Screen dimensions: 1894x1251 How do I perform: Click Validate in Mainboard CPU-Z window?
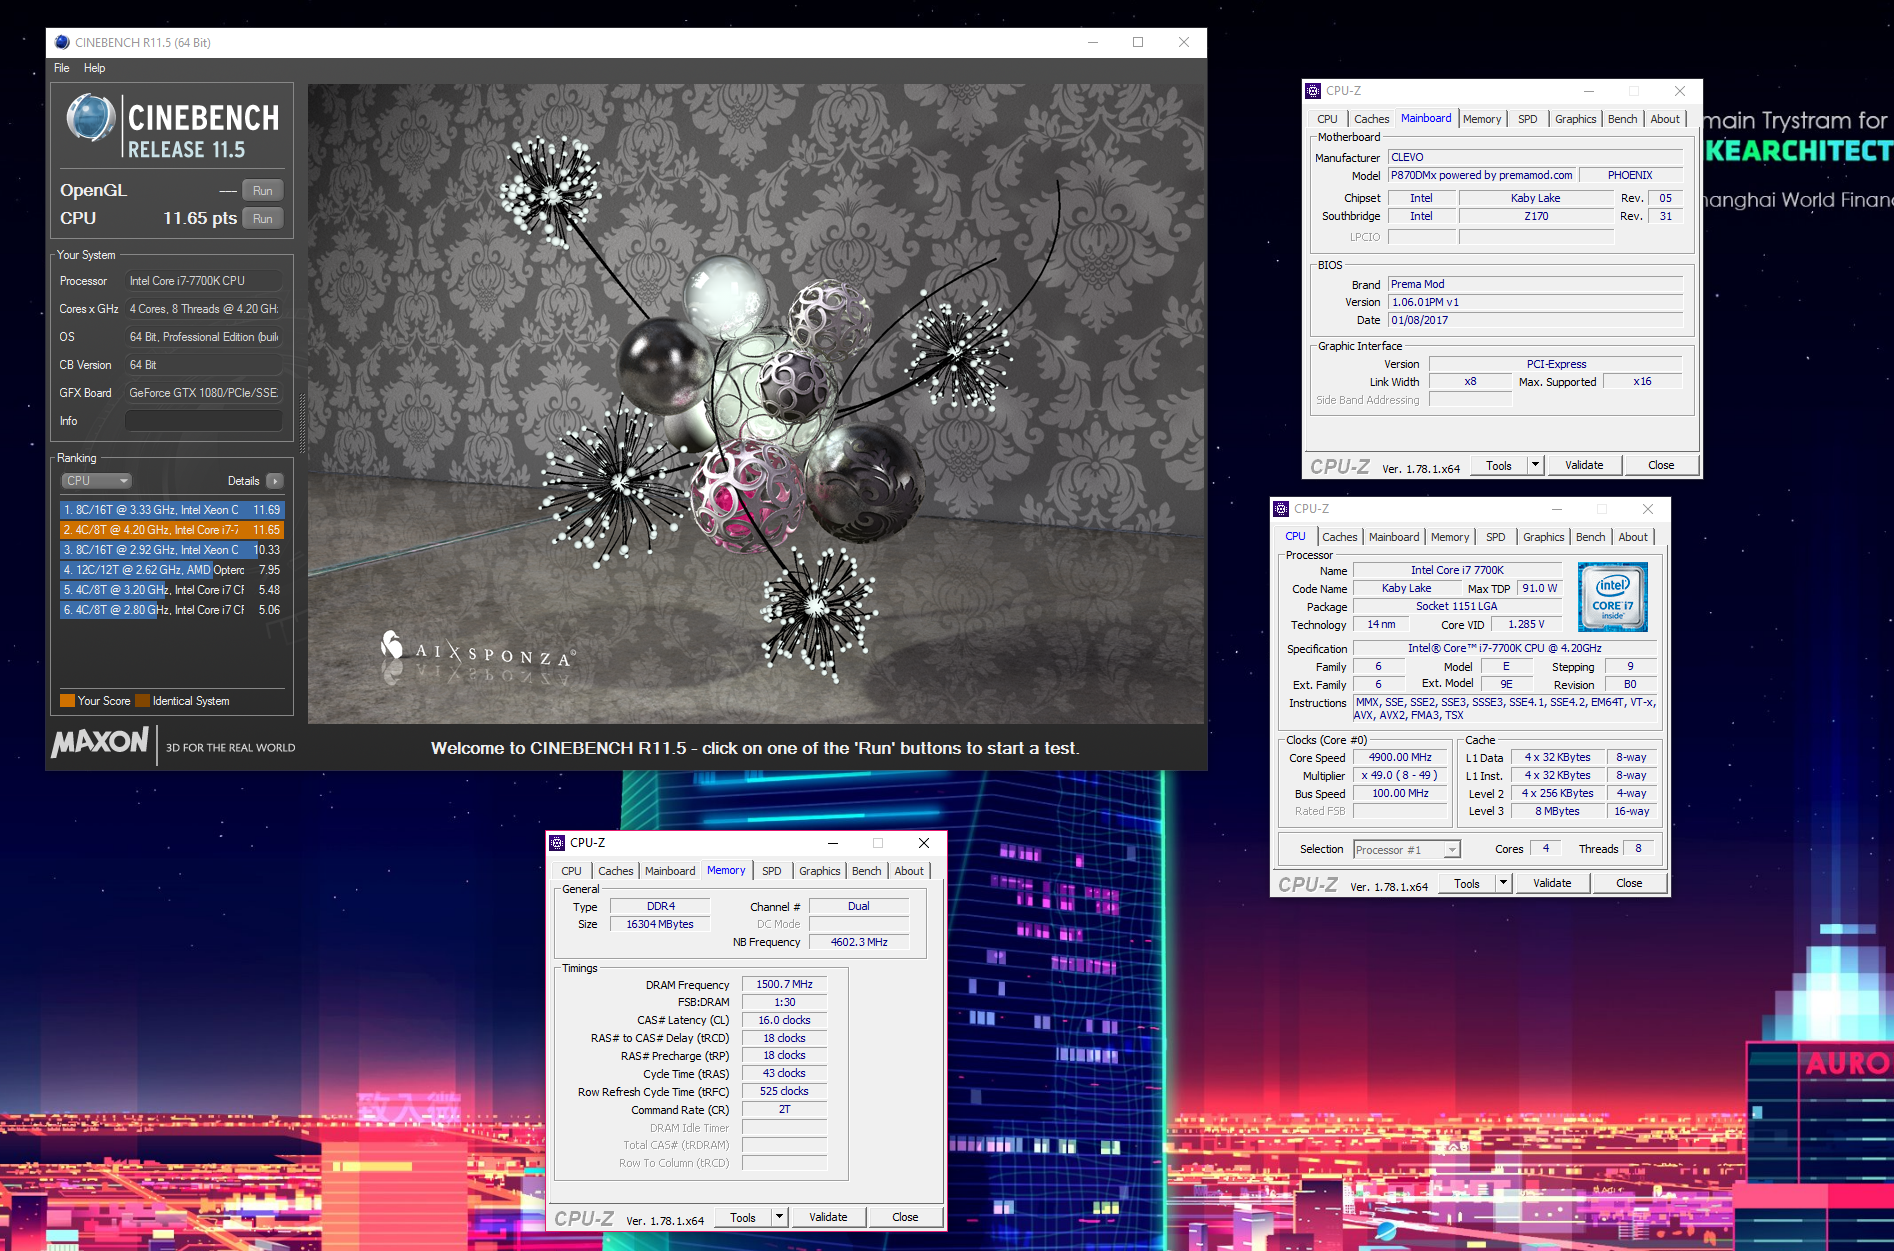coord(1584,465)
